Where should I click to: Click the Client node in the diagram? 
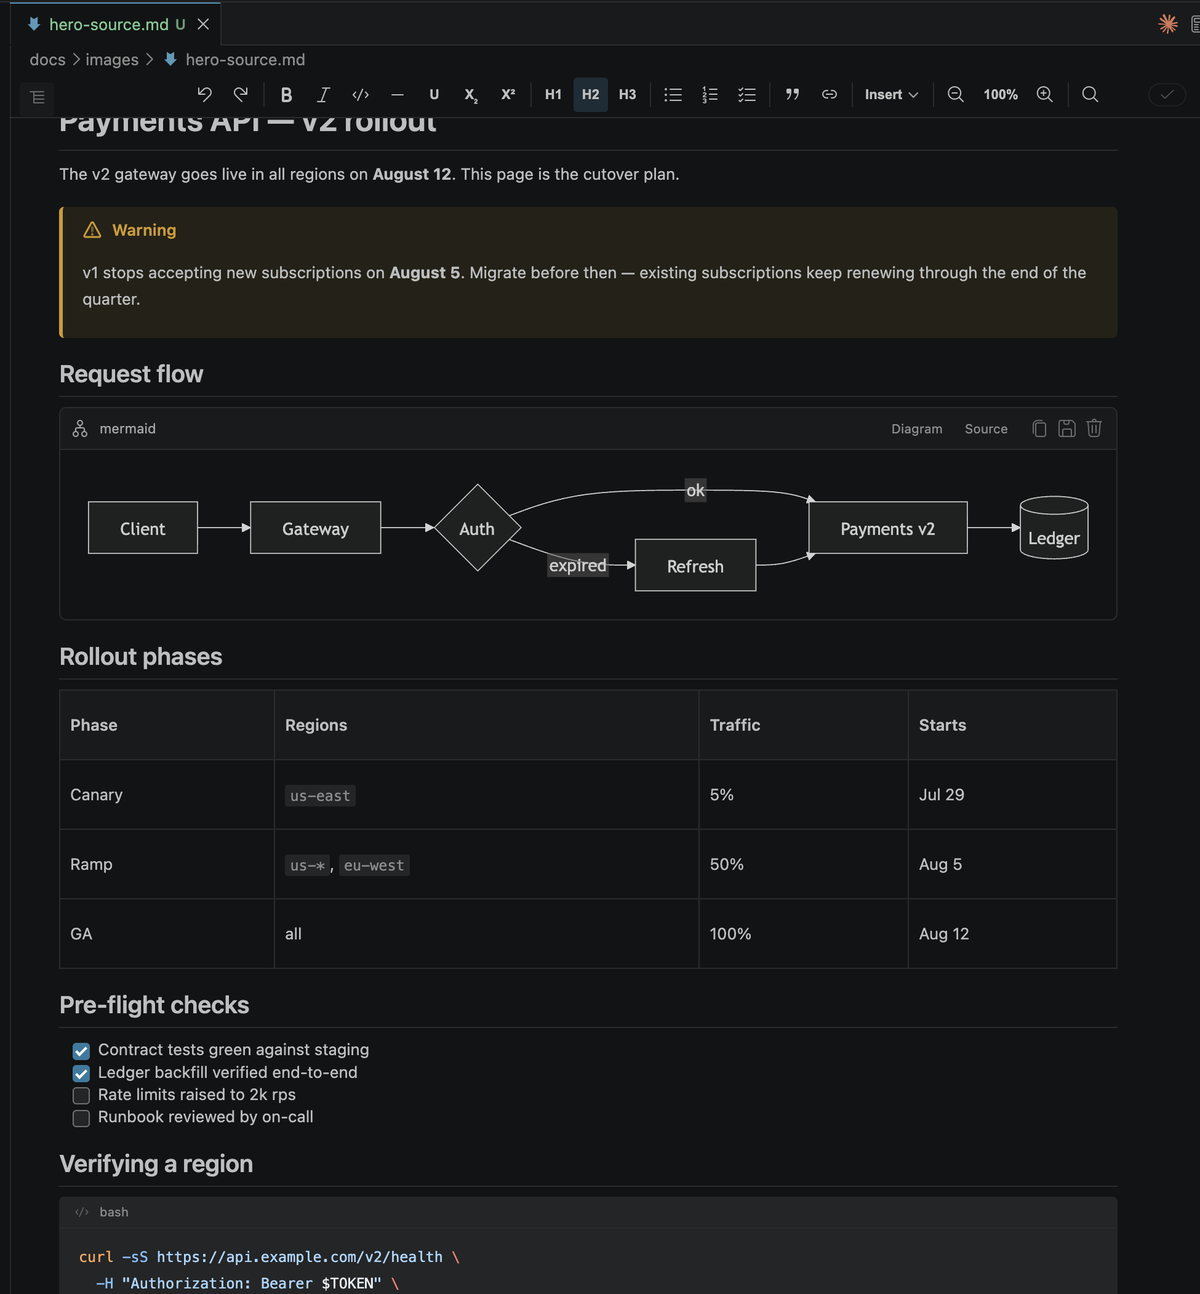pos(143,528)
